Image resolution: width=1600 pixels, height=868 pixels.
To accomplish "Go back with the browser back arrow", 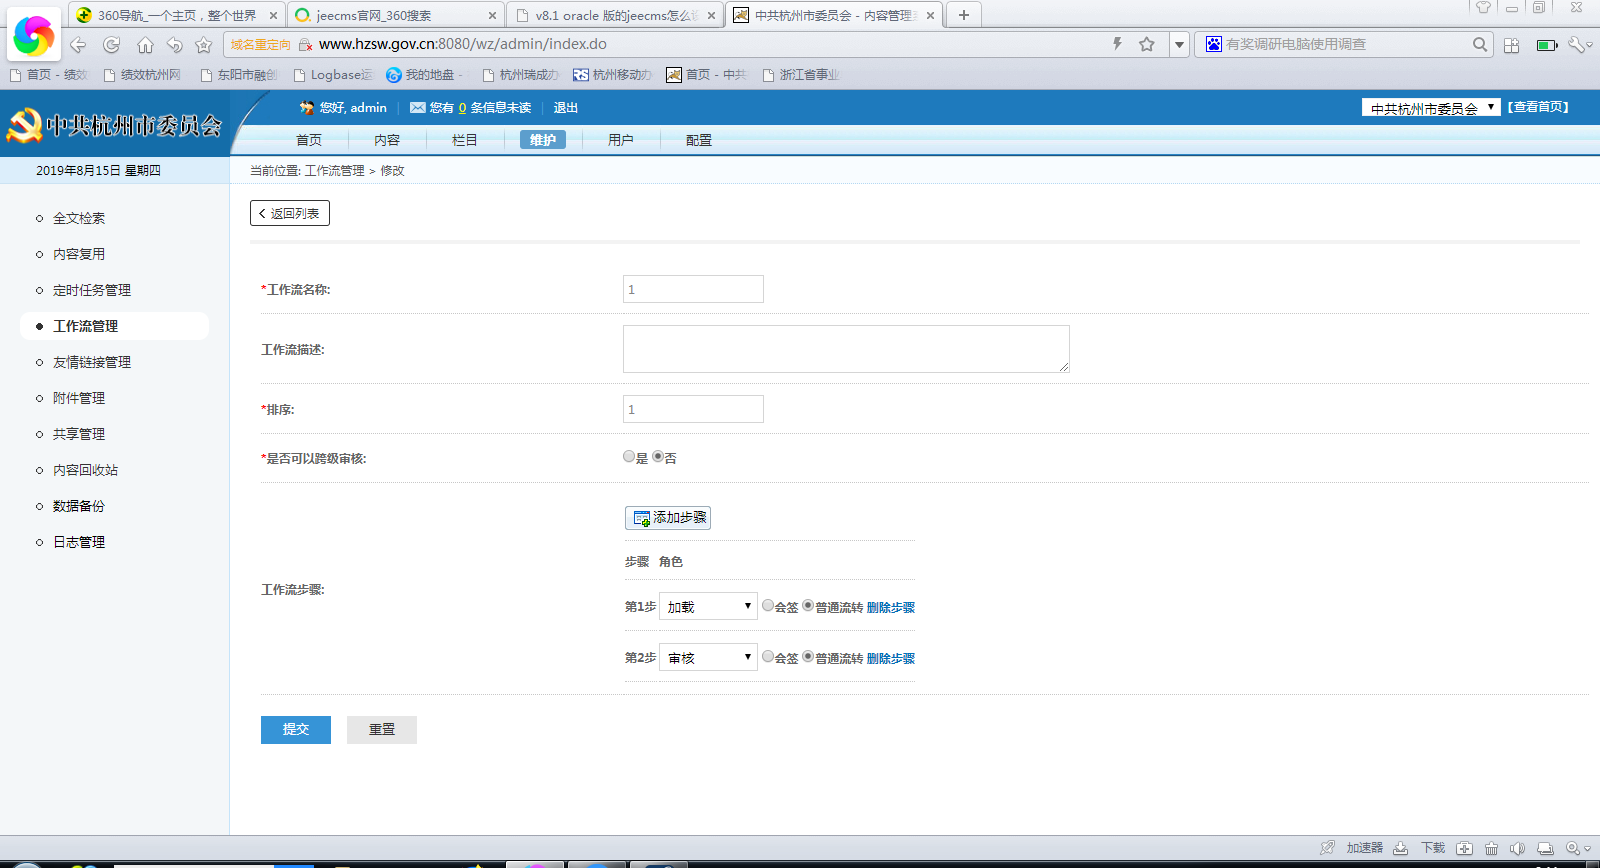I will pyautogui.click(x=78, y=45).
